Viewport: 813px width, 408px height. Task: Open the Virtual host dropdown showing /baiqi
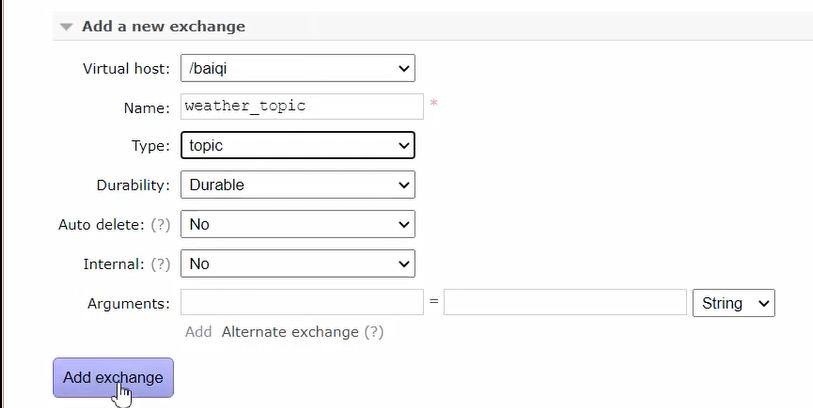297,68
